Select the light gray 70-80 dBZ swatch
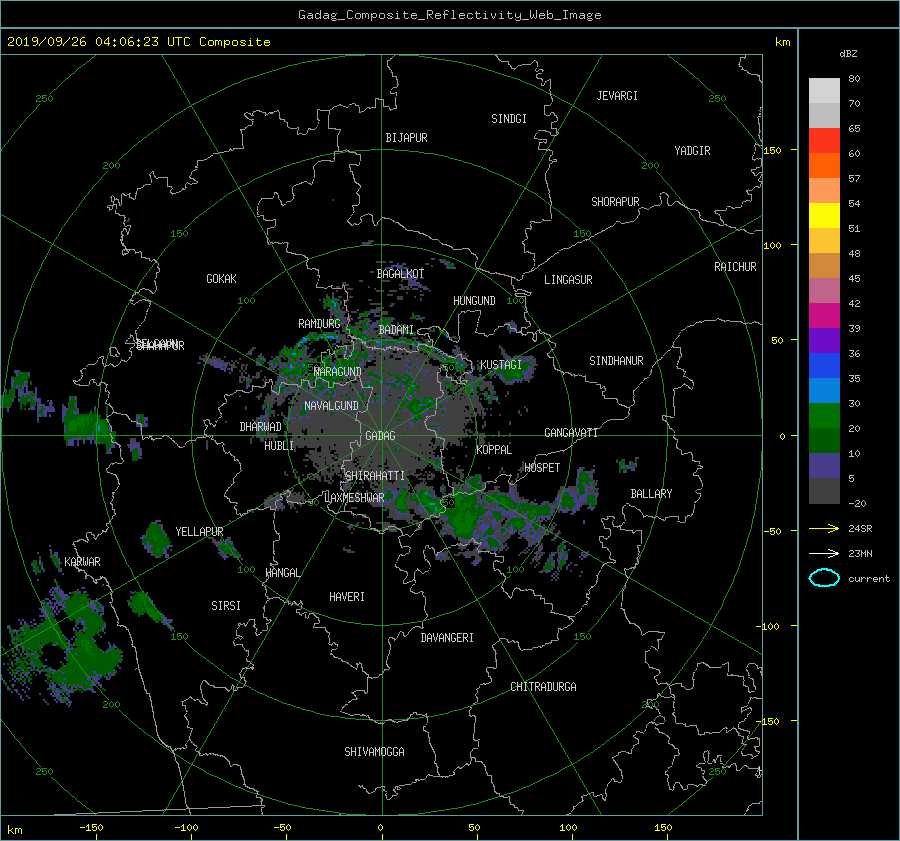 coord(824,90)
